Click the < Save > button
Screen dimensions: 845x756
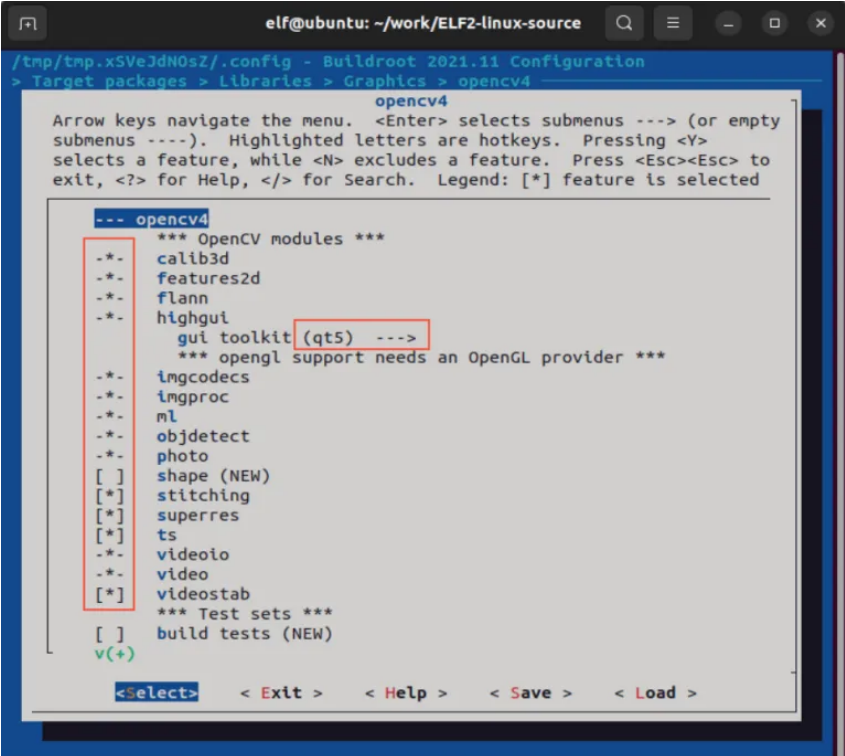(531, 693)
